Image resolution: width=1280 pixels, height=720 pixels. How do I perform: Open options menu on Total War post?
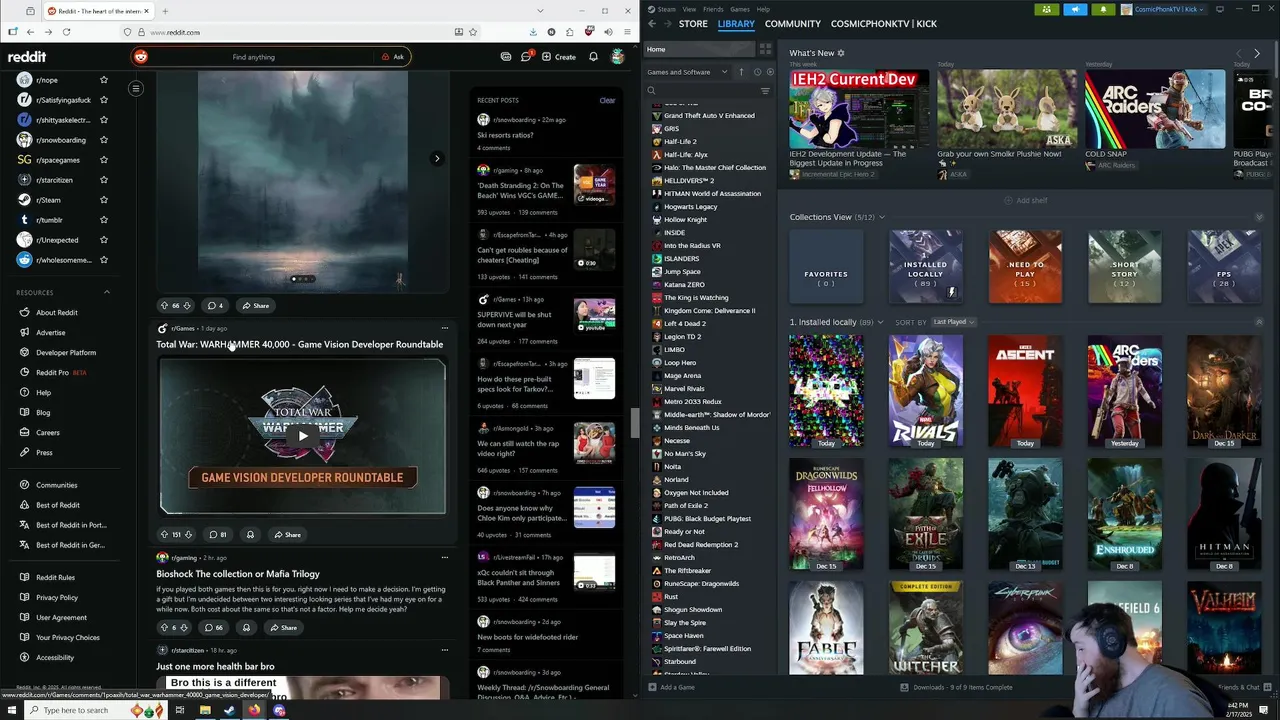tap(445, 328)
